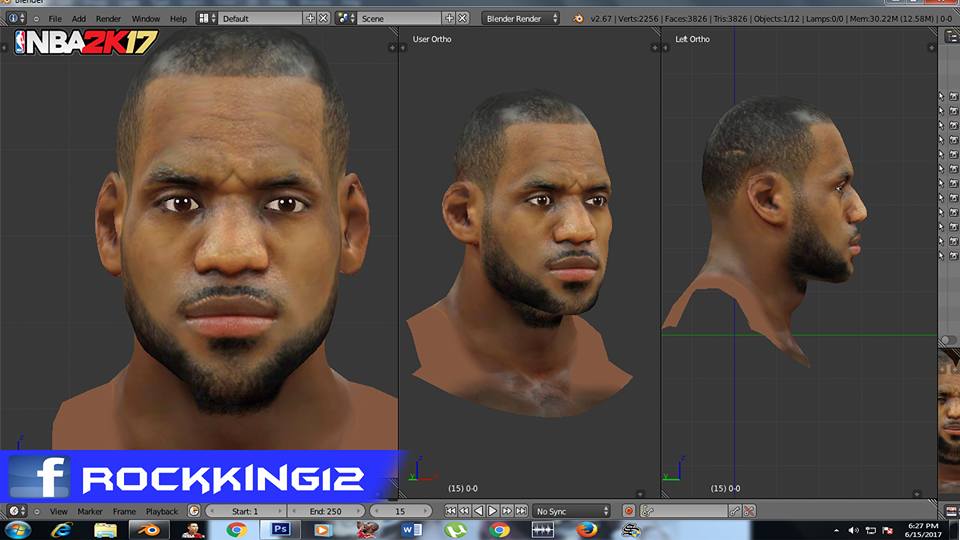Image resolution: width=960 pixels, height=540 pixels.
Task: Open the Window menu
Action: pyautogui.click(x=146, y=19)
